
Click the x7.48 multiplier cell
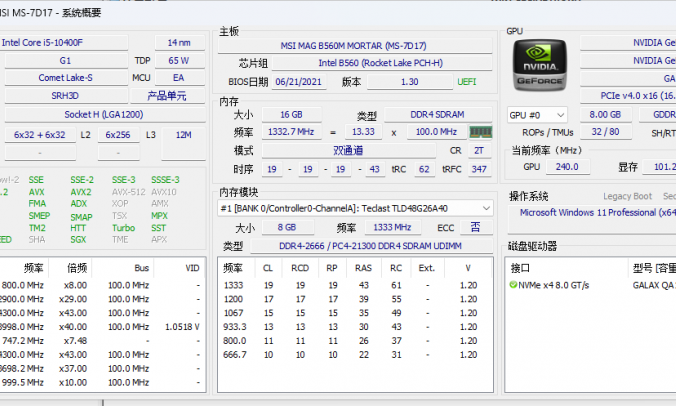coord(75,341)
